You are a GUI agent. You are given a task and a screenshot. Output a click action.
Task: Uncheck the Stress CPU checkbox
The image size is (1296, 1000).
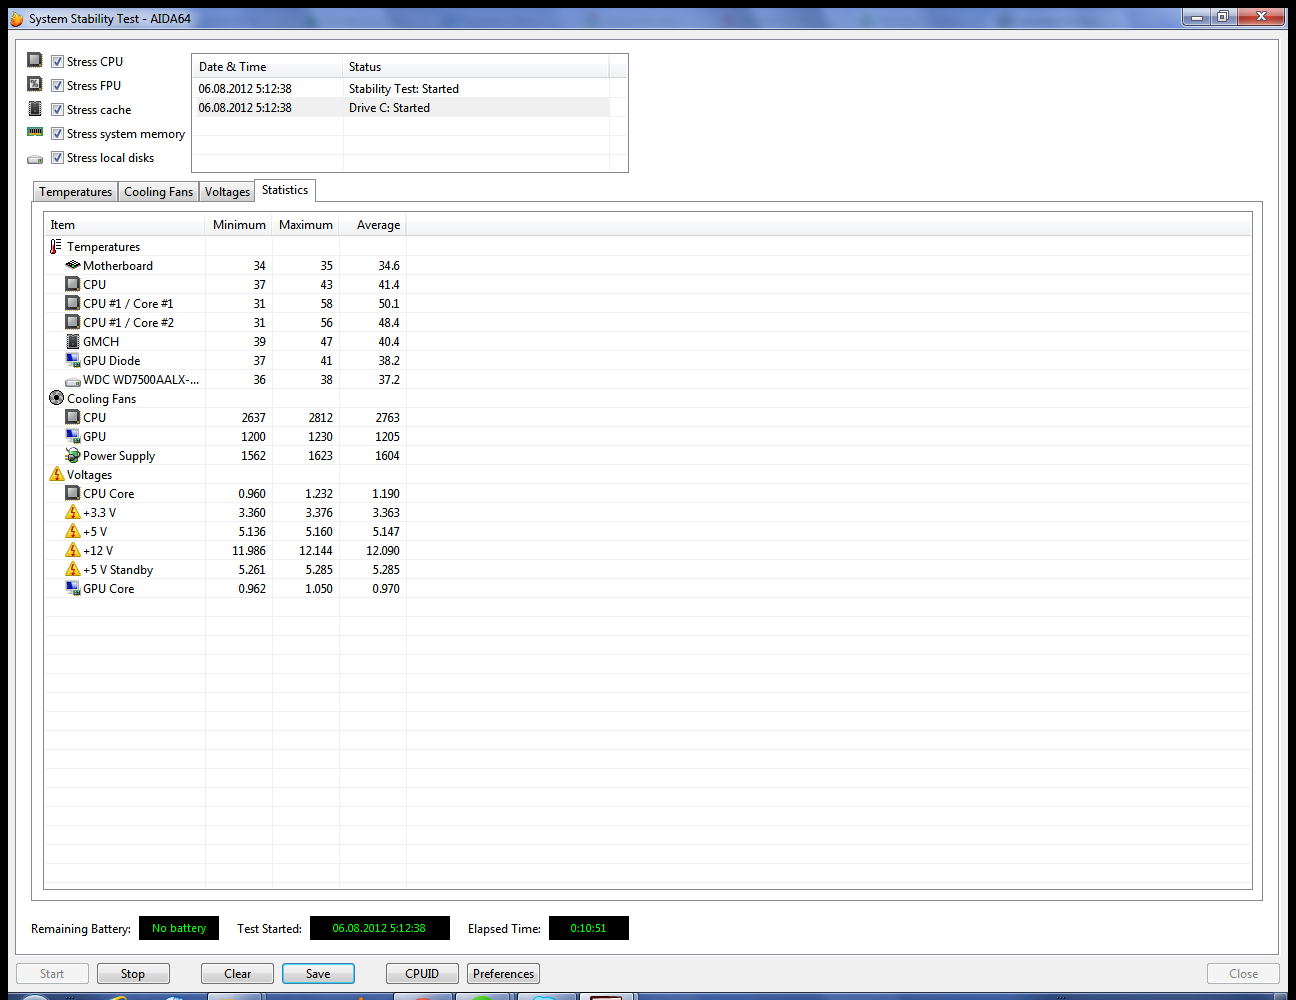point(57,61)
